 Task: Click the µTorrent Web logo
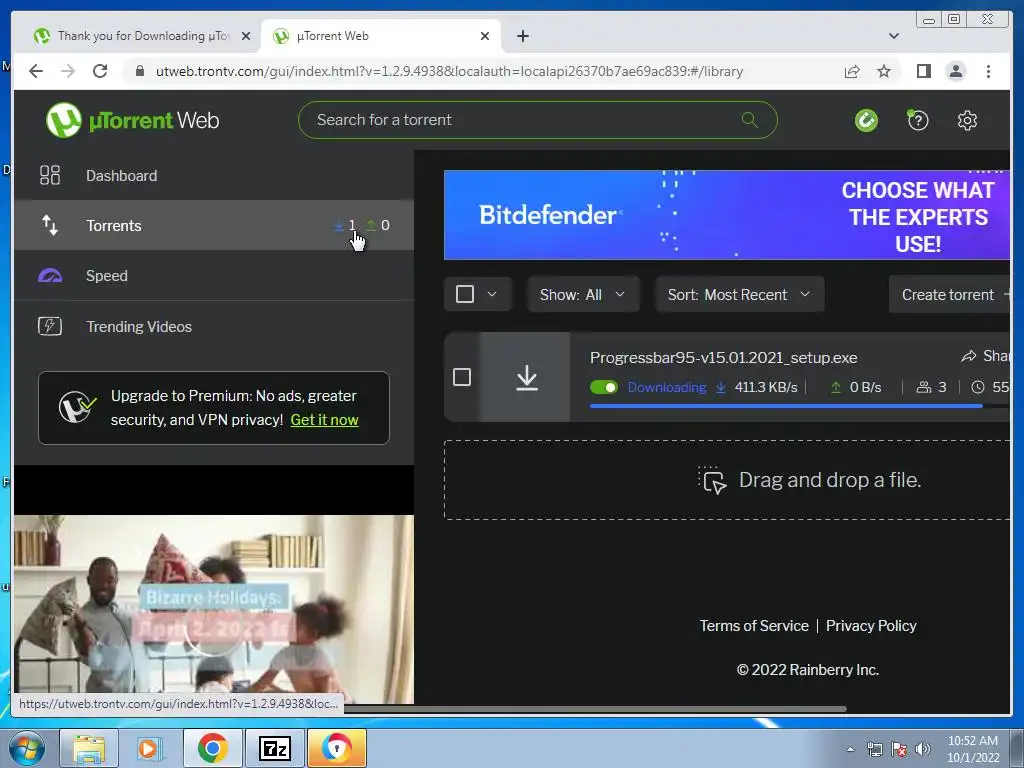click(133, 120)
